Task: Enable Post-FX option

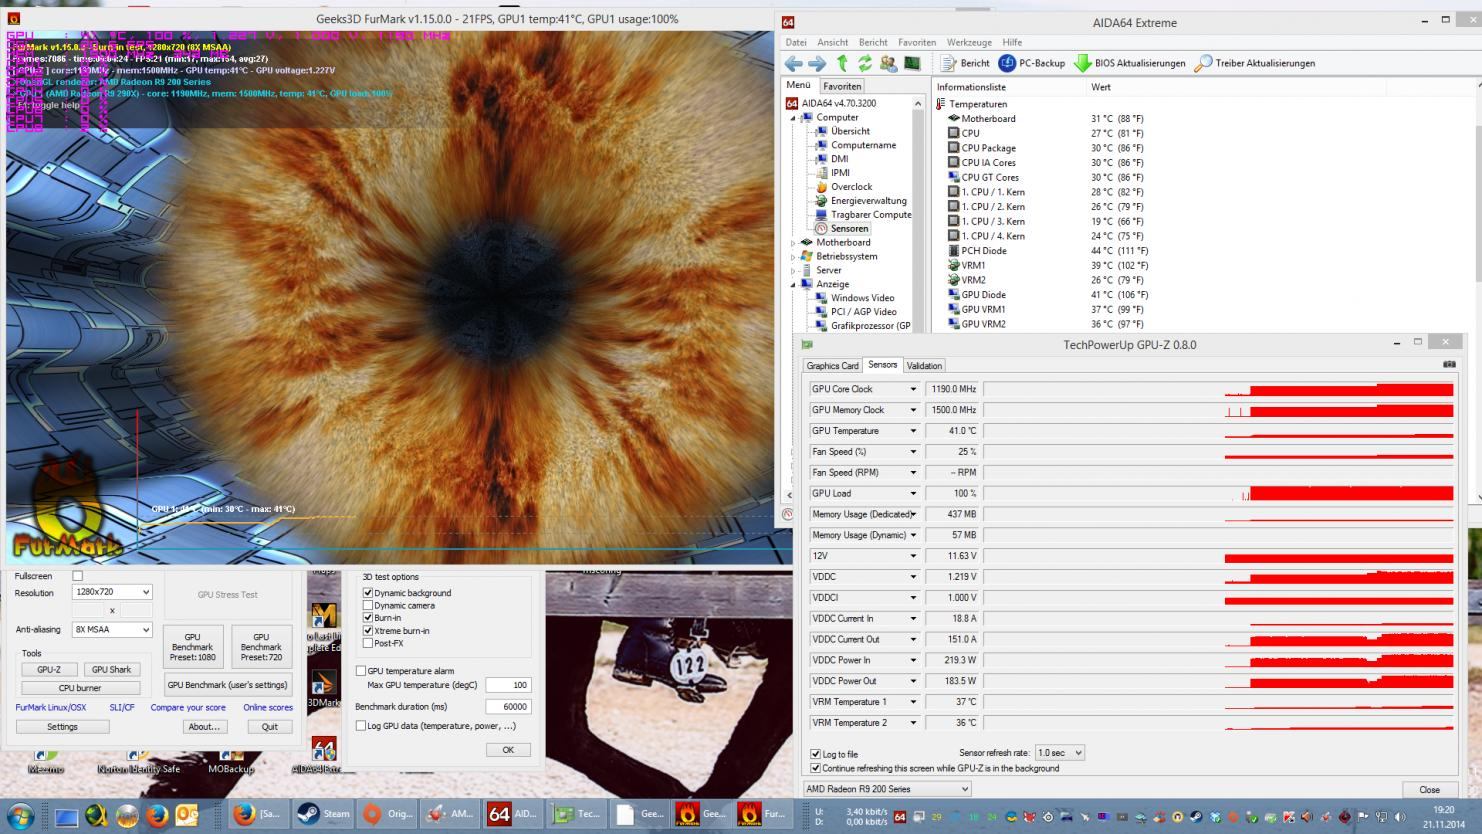Action: pos(368,643)
